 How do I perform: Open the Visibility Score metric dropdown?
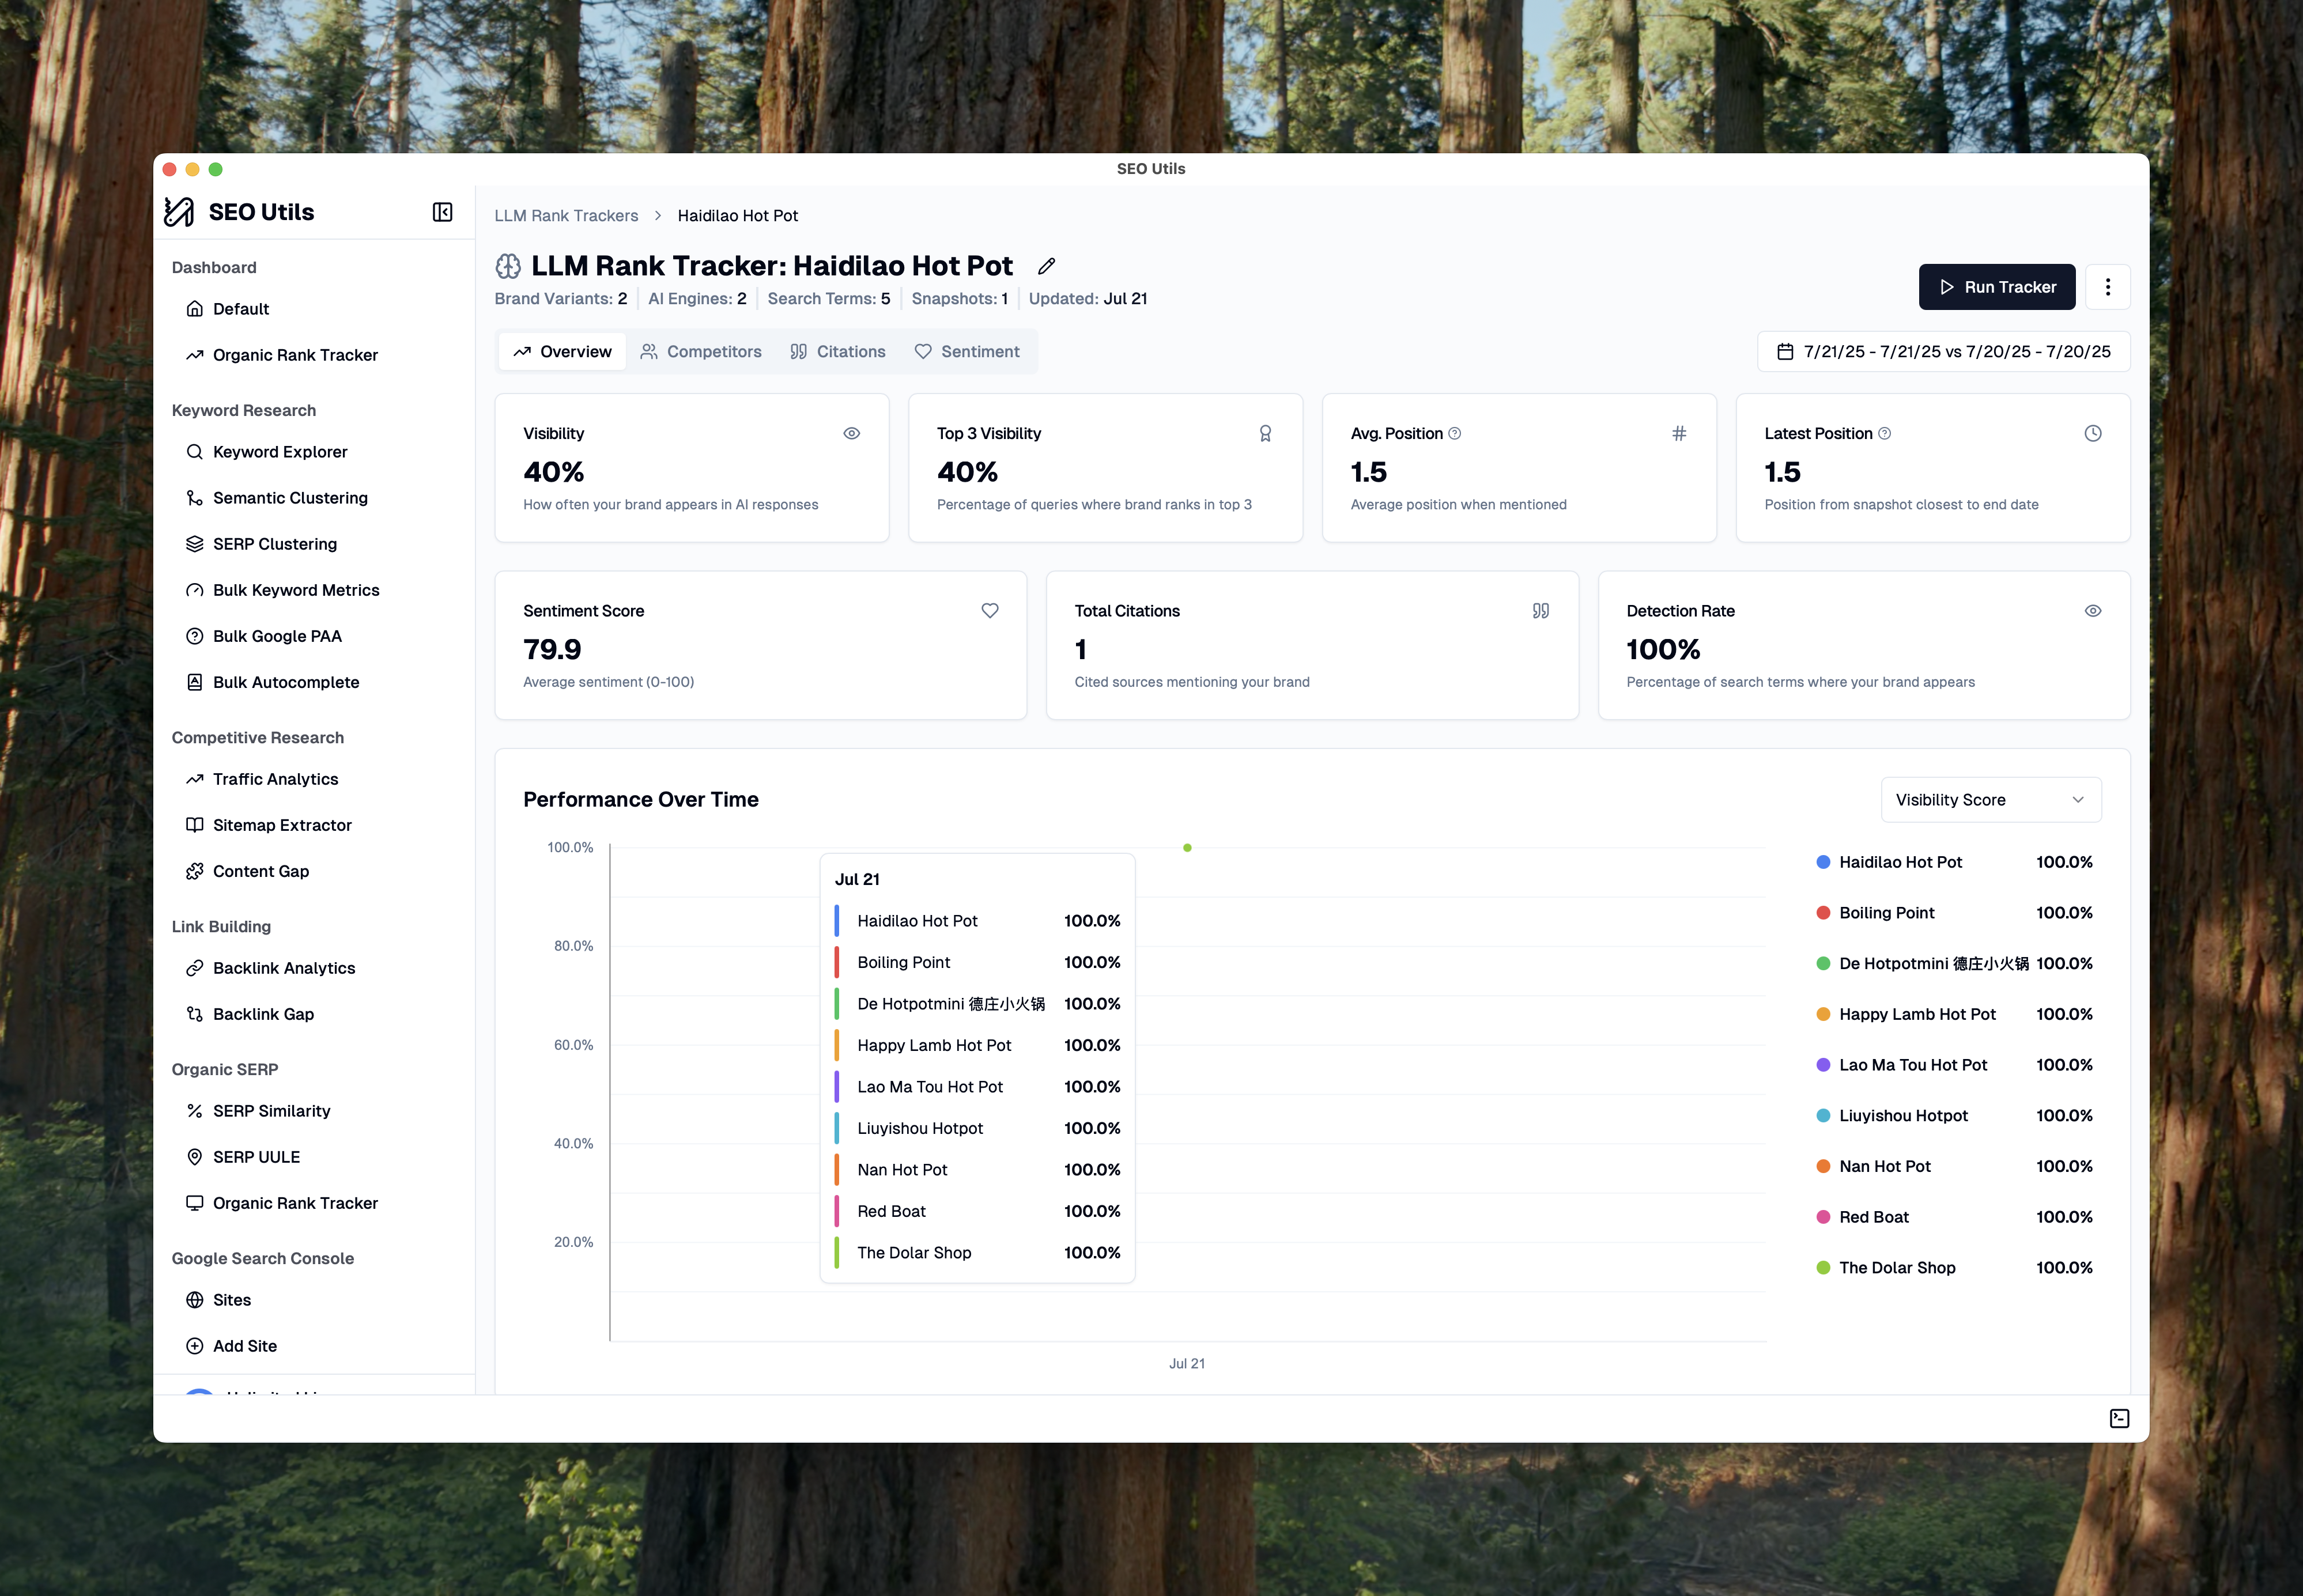click(x=1990, y=800)
